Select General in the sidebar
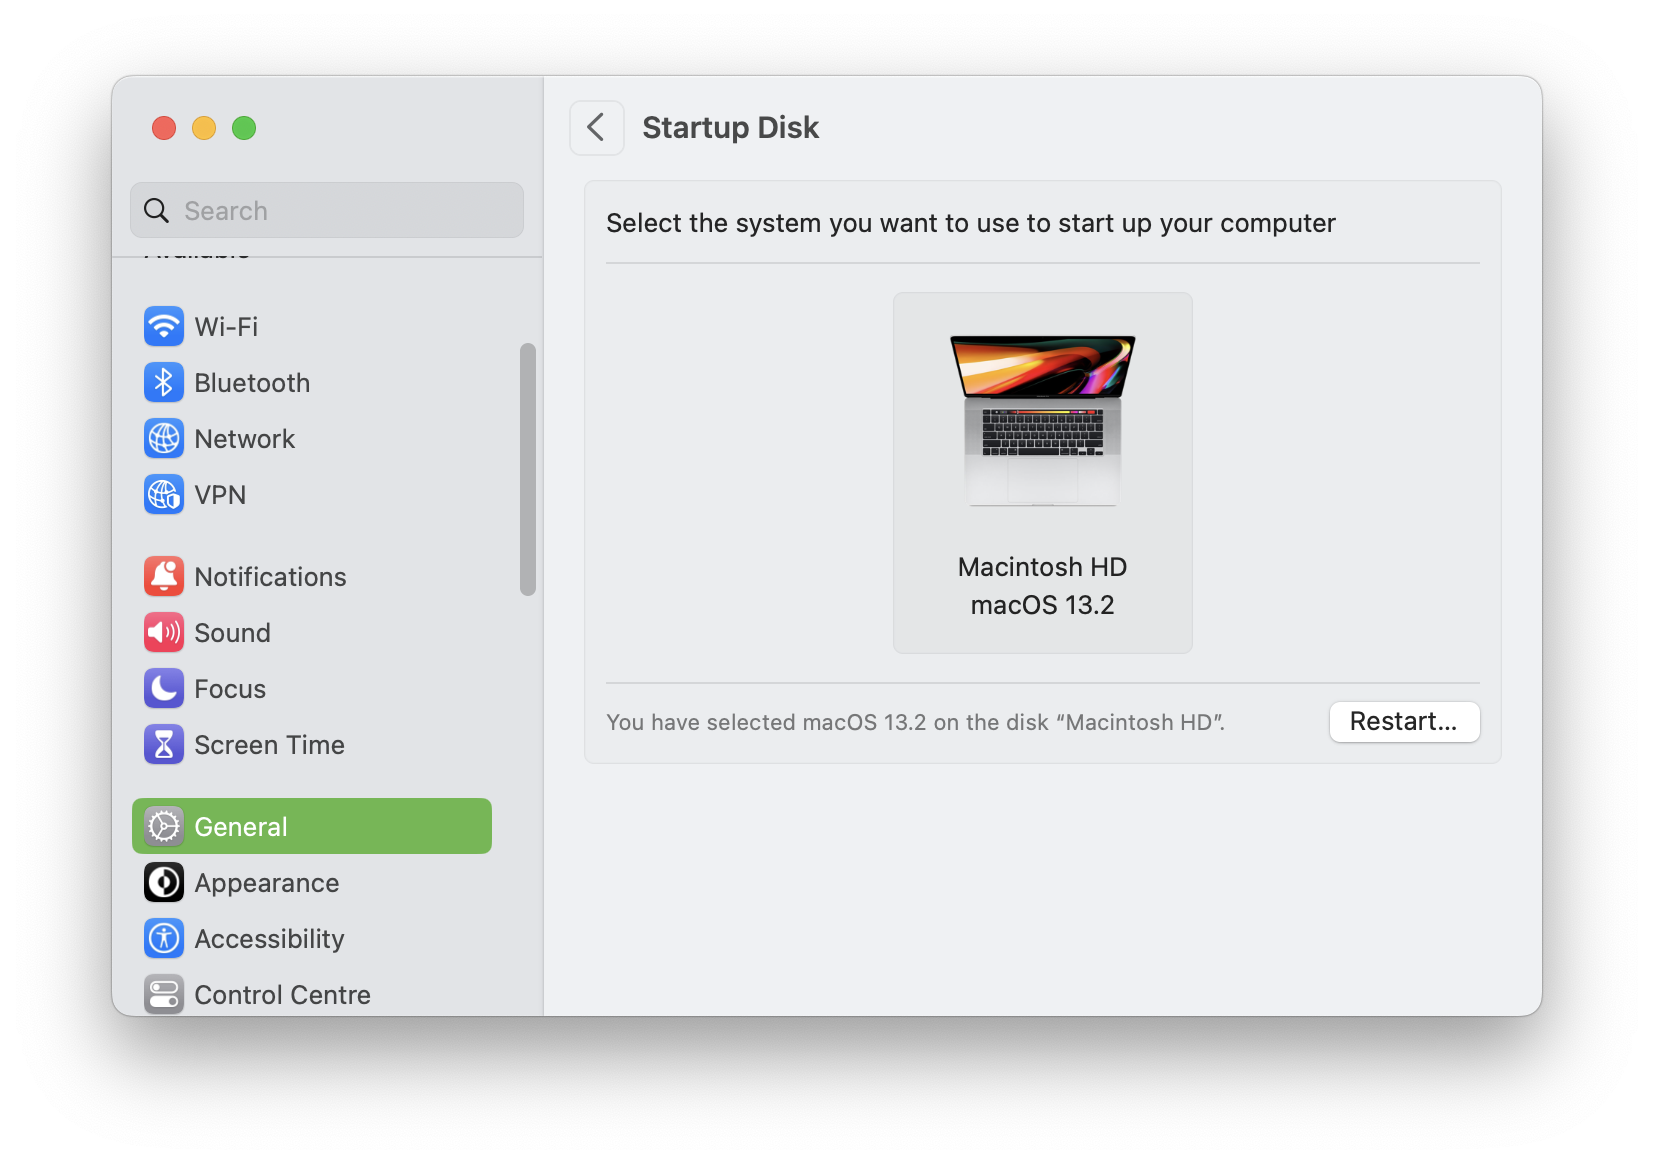 pyautogui.click(x=311, y=826)
